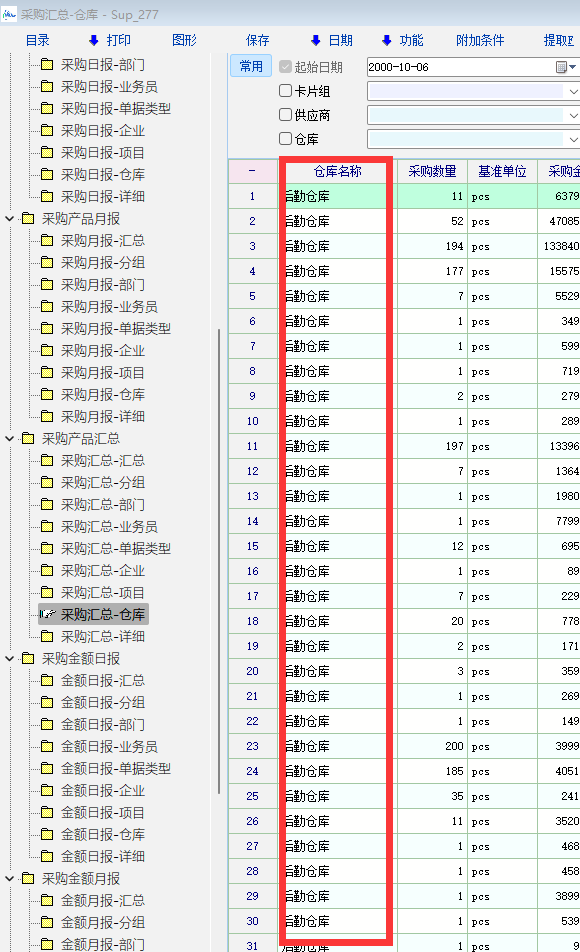Click folder icon of 采购月报-部门
580x952 pixels.
(x=47, y=284)
